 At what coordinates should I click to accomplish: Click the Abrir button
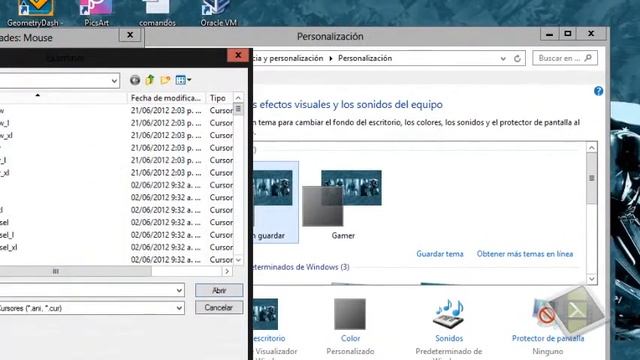pyautogui.click(x=219, y=290)
